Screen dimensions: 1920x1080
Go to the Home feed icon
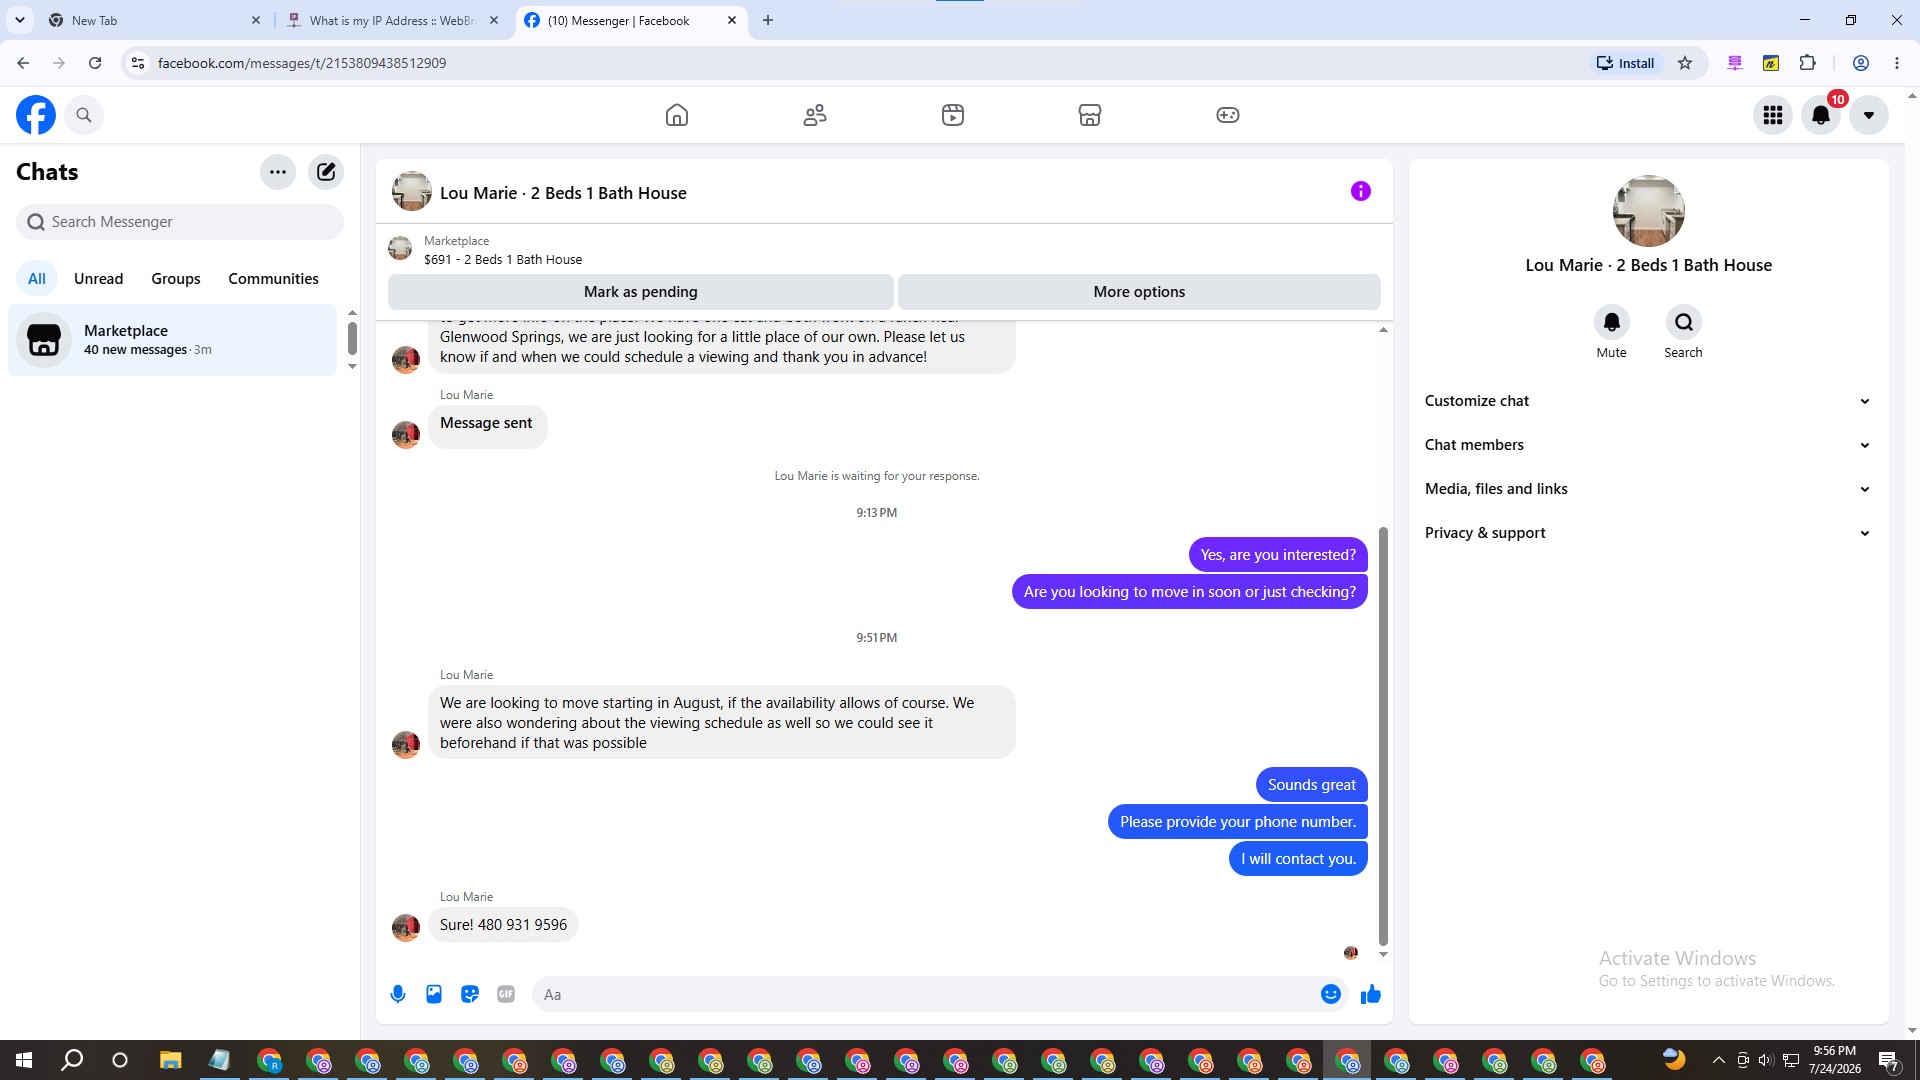[x=677, y=115]
